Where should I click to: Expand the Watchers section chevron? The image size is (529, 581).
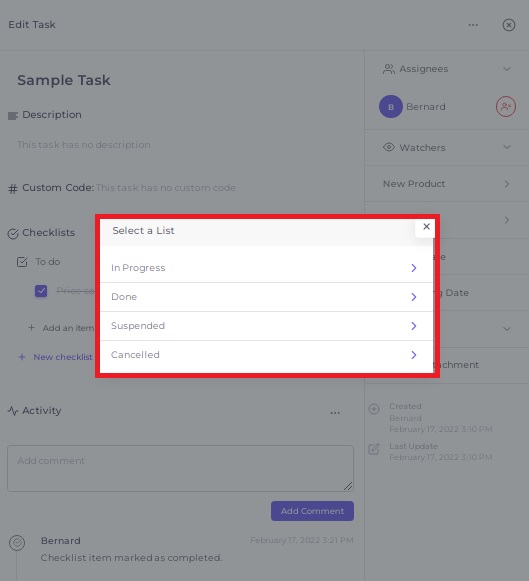click(x=507, y=147)
